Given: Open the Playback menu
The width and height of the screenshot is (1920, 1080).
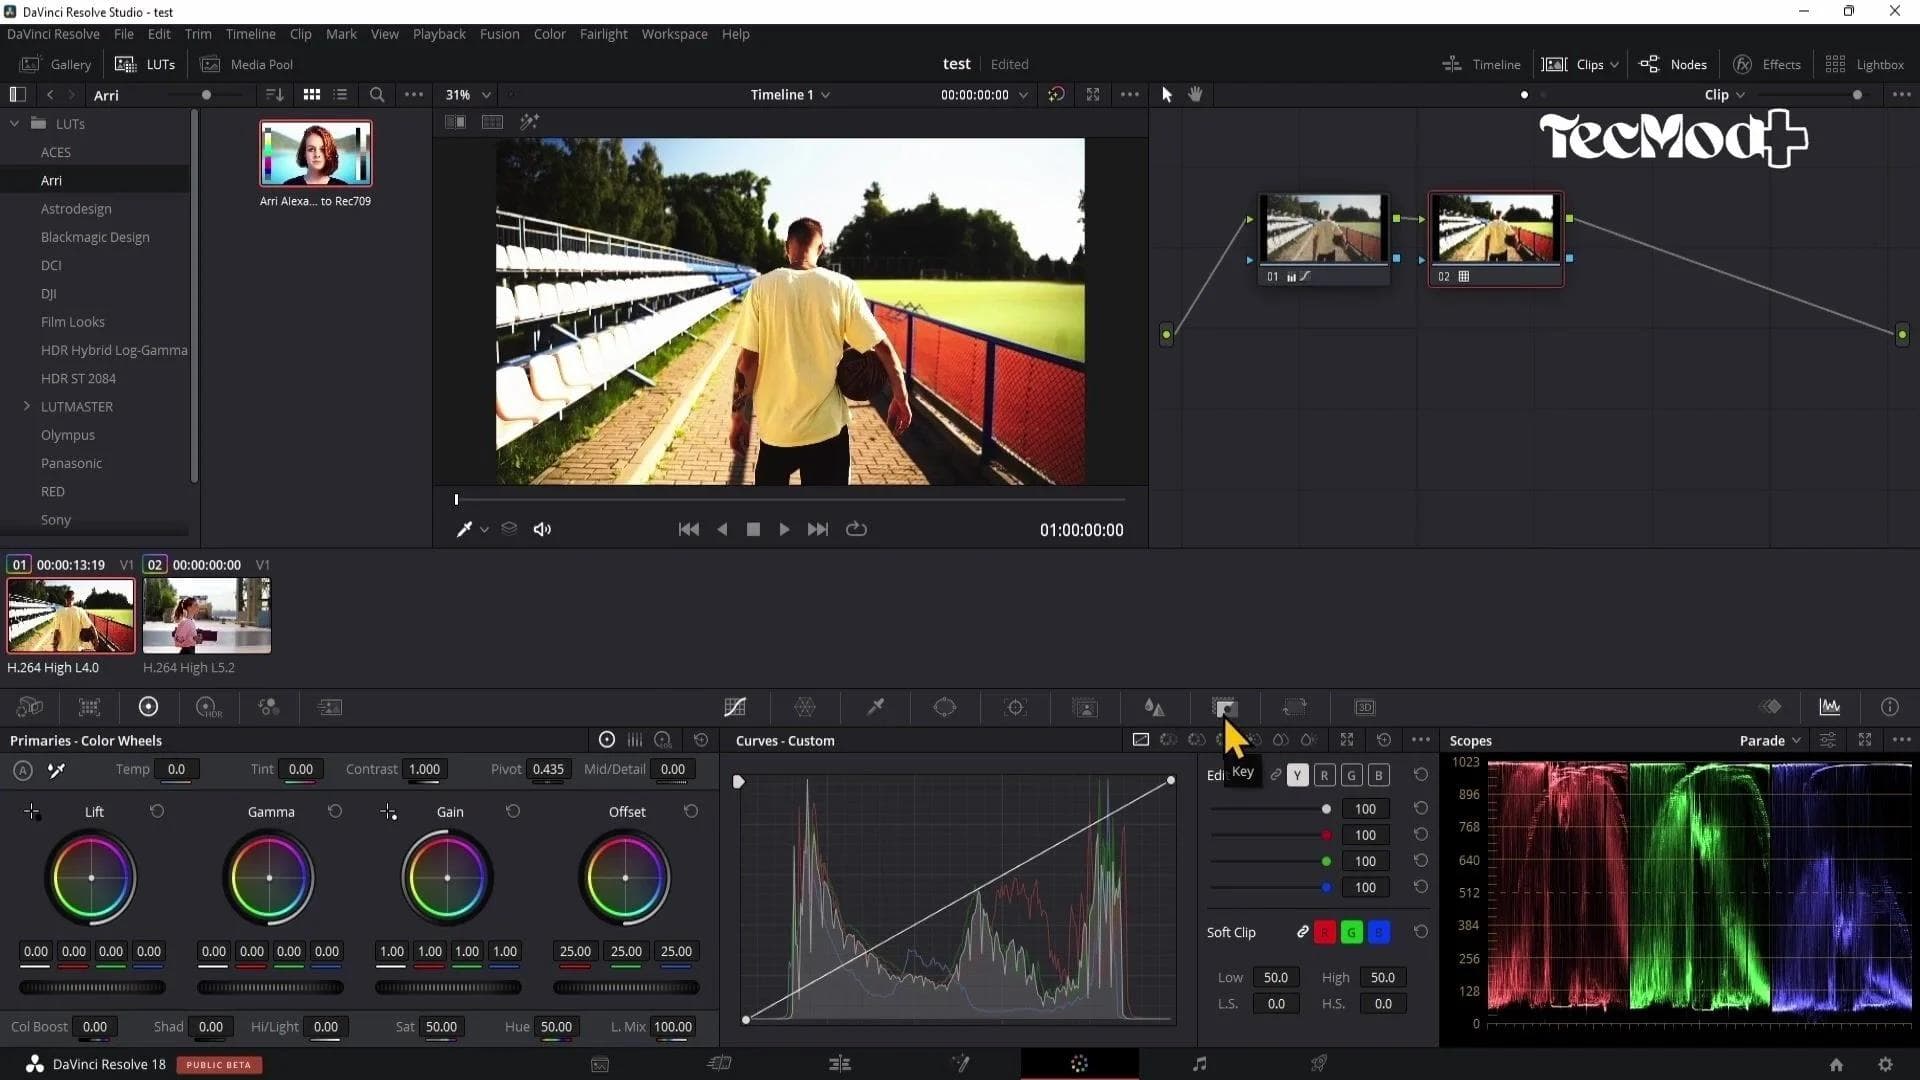Looking at the screenshot, I should point(438,33).
